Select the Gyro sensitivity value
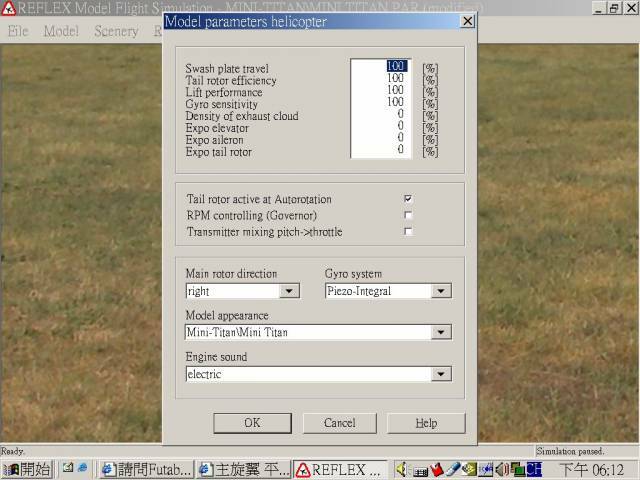This screenshot has width=640, height=480. coord(395,102)
